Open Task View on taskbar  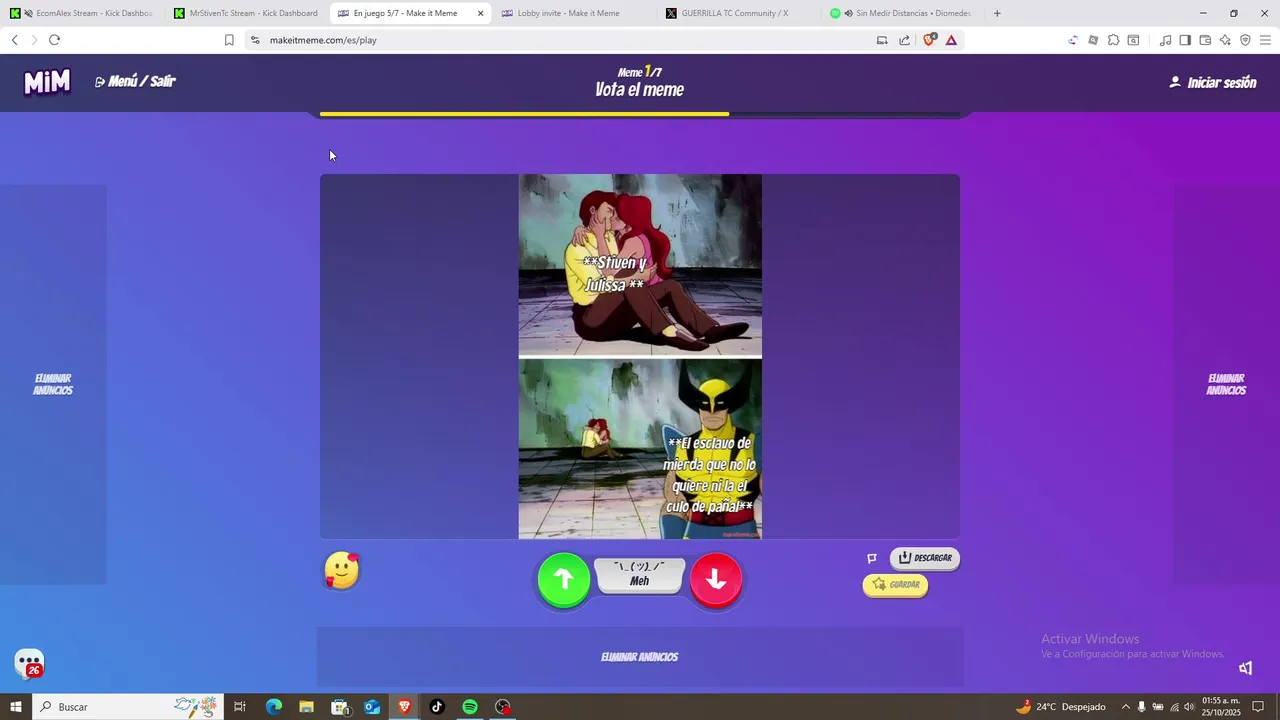pyautogui.click(x=240, y=707)
